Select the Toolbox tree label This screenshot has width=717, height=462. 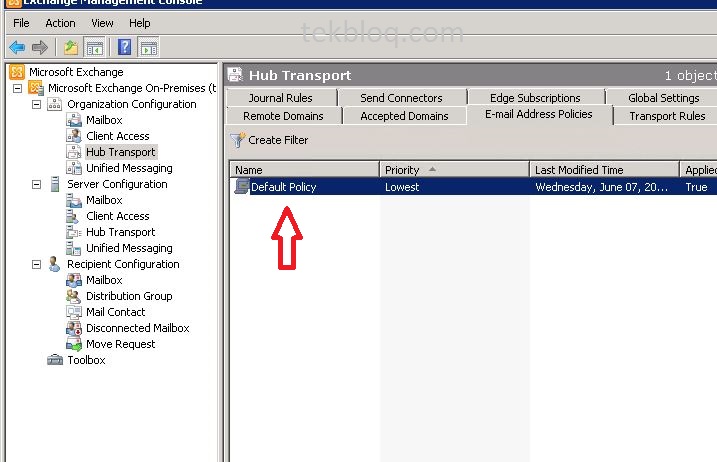click(x=86, y=360)
